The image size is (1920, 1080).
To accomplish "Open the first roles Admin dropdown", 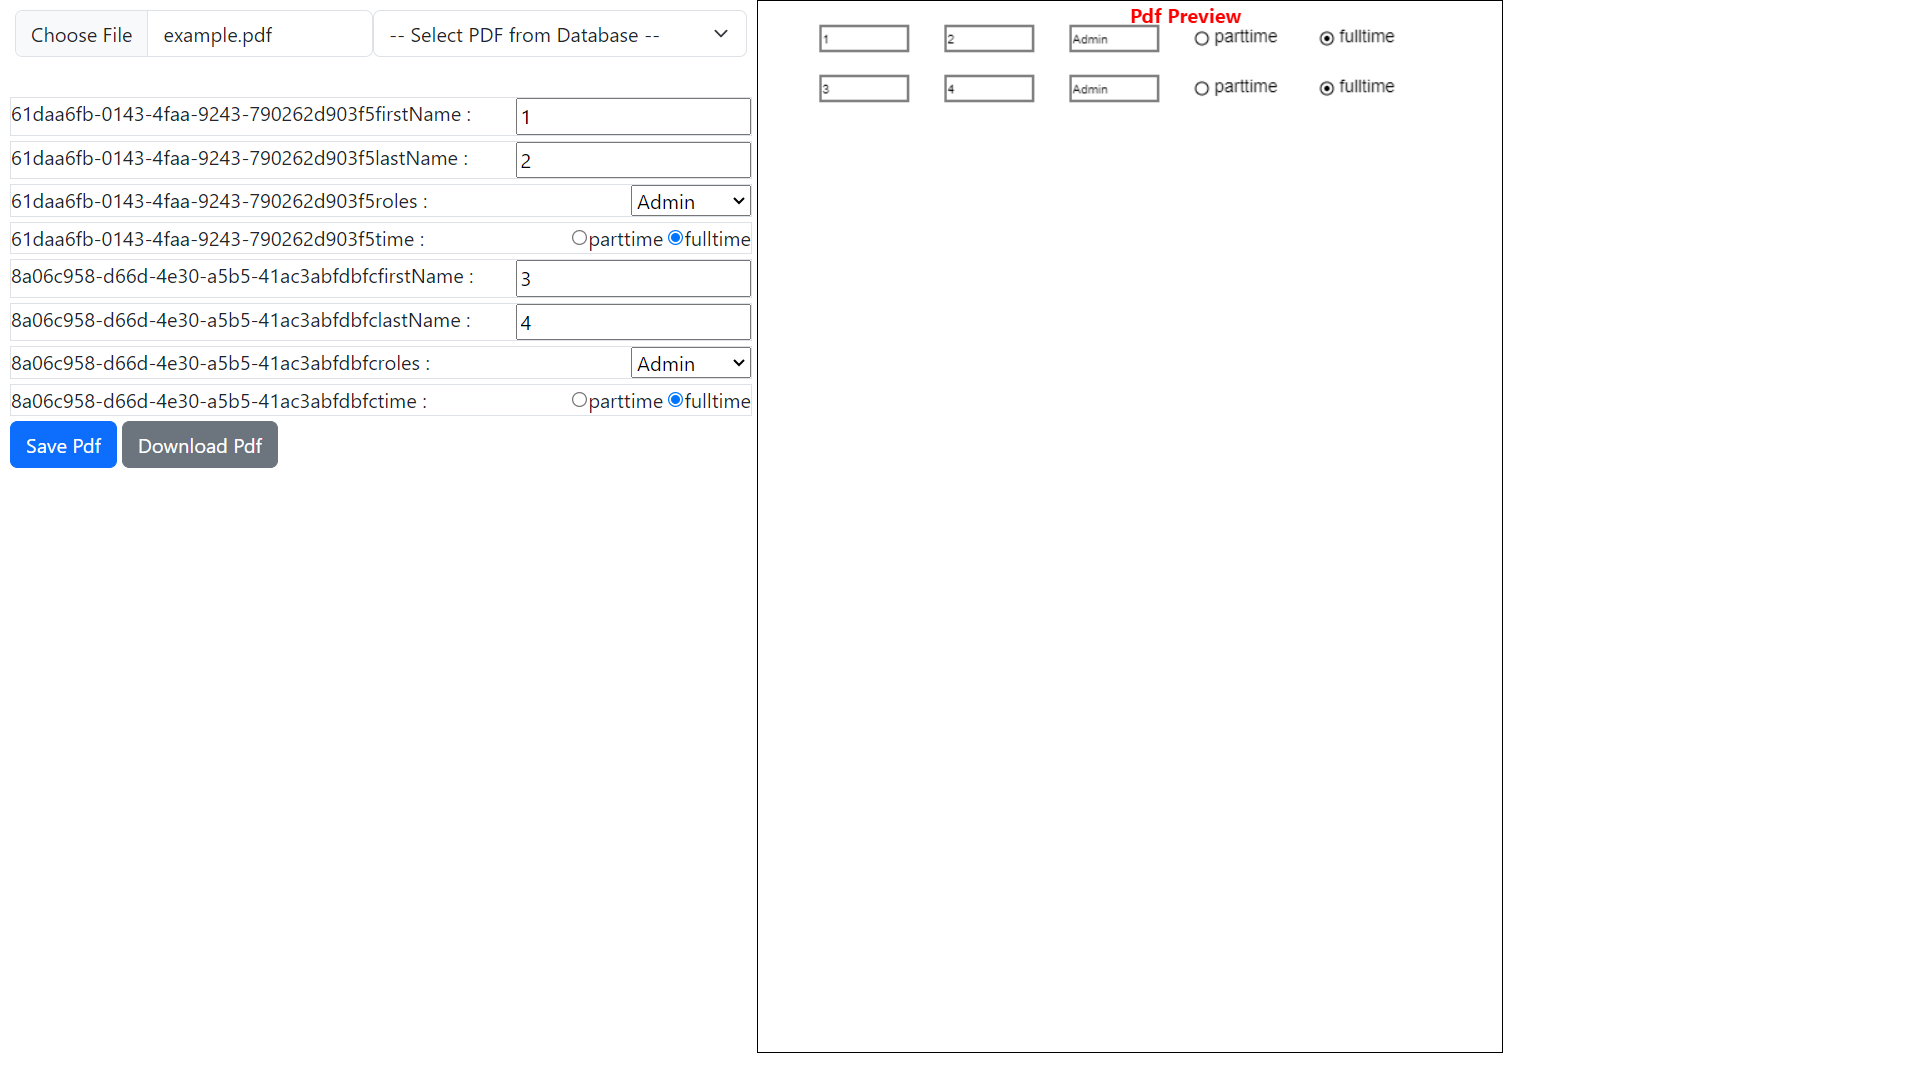I will (x=690, y=200).
